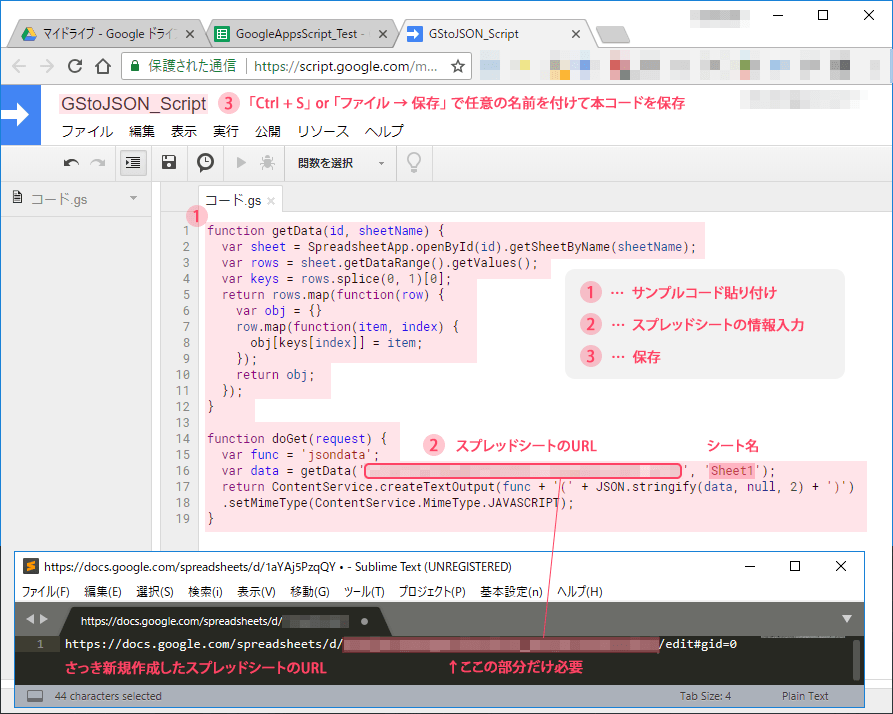Select コード.gs in the file sidebar

[59, 199]
